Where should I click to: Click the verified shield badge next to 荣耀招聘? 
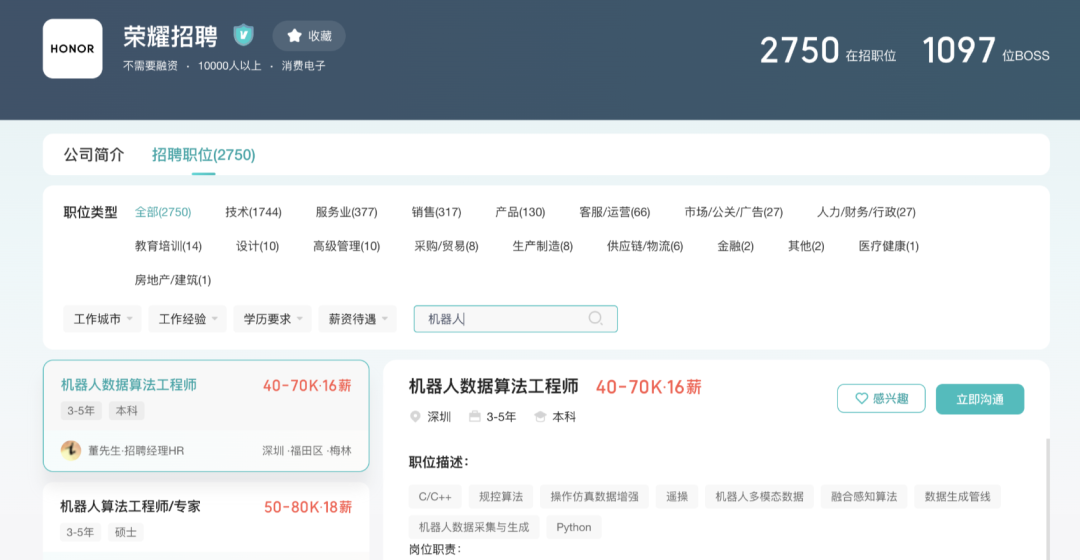(x=243, y=34)
